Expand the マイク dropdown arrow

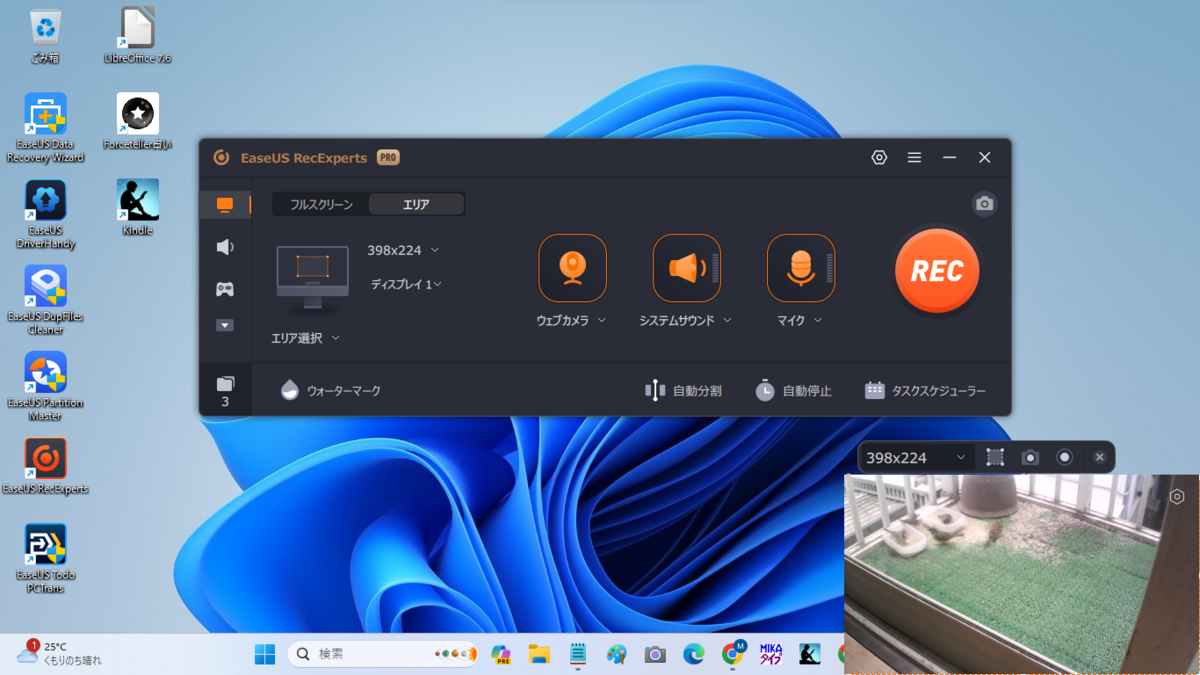pyautogui.click(x=818, y=320)
